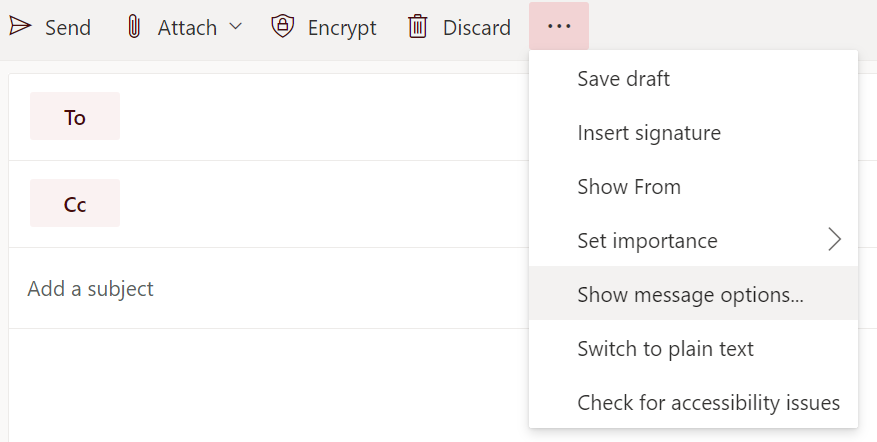Expand the Attach dropdown chevron
This screenshot has height=442, width=877.
(x=235, y=26)
